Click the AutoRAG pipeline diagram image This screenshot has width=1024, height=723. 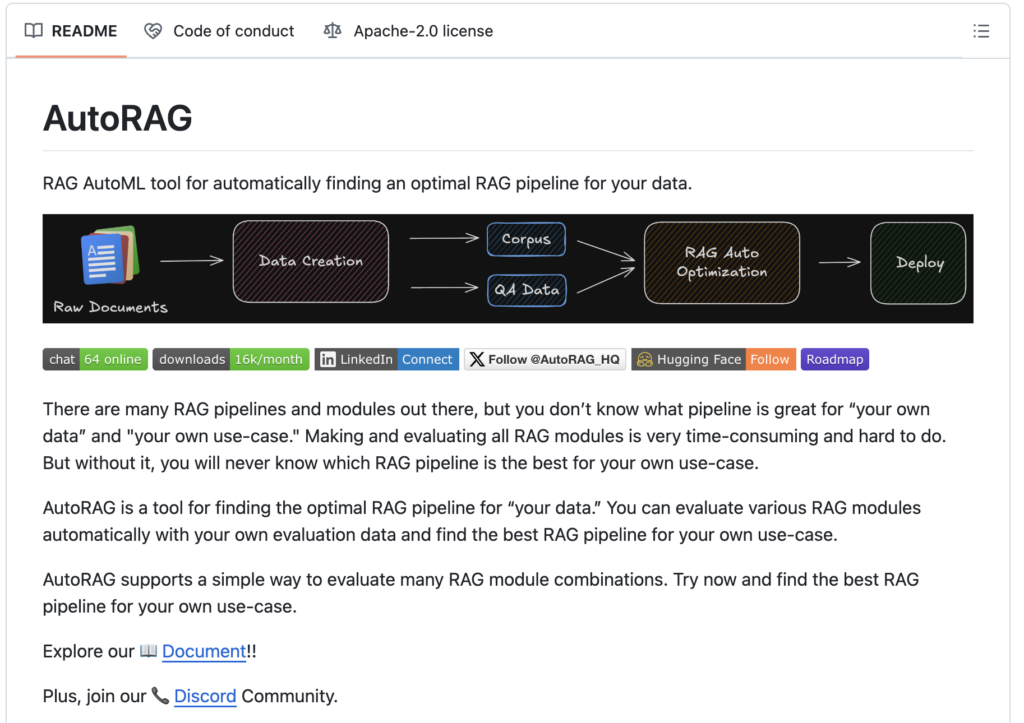[507, 268]
